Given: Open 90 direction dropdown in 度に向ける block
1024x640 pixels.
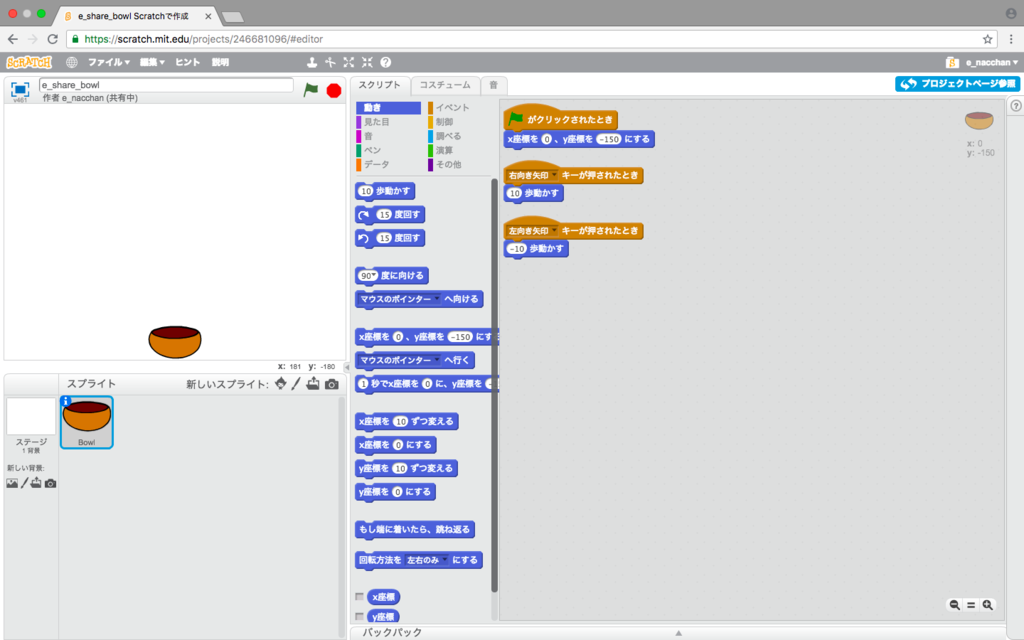Looking at the screenshot, I should pyautogui.click(x=374, y=276).
